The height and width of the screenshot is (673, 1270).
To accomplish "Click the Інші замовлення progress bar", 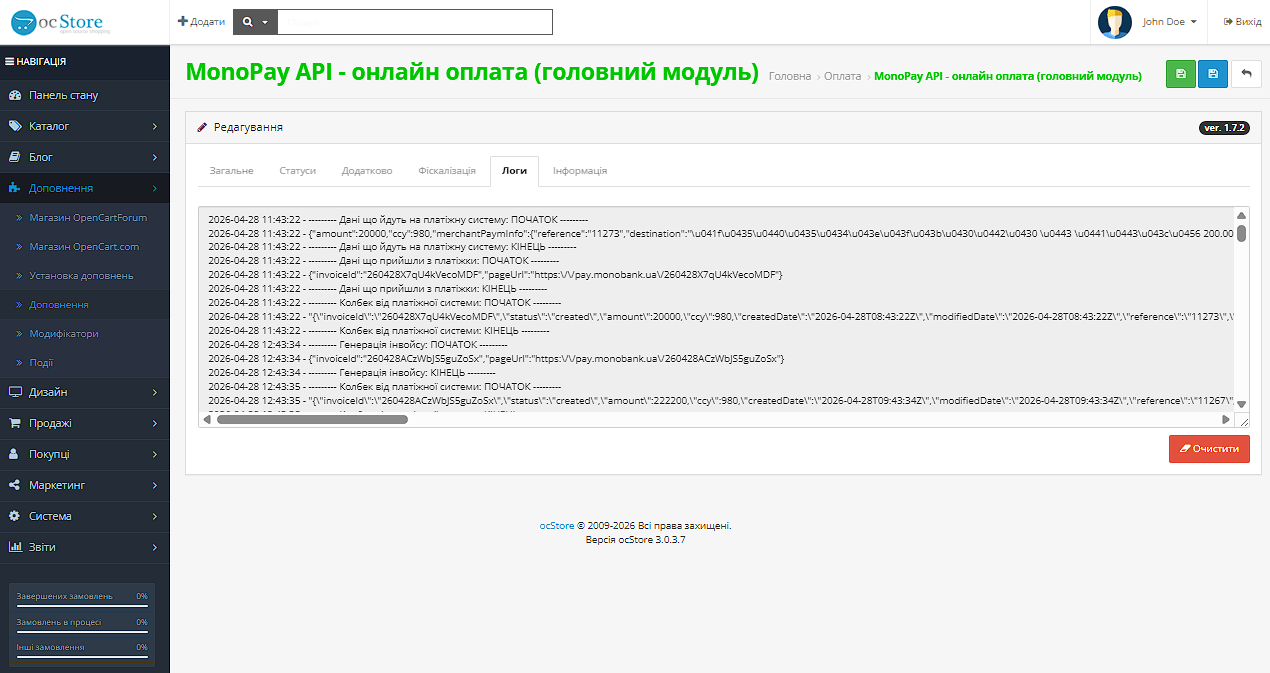I will click(x=82, y=658).
